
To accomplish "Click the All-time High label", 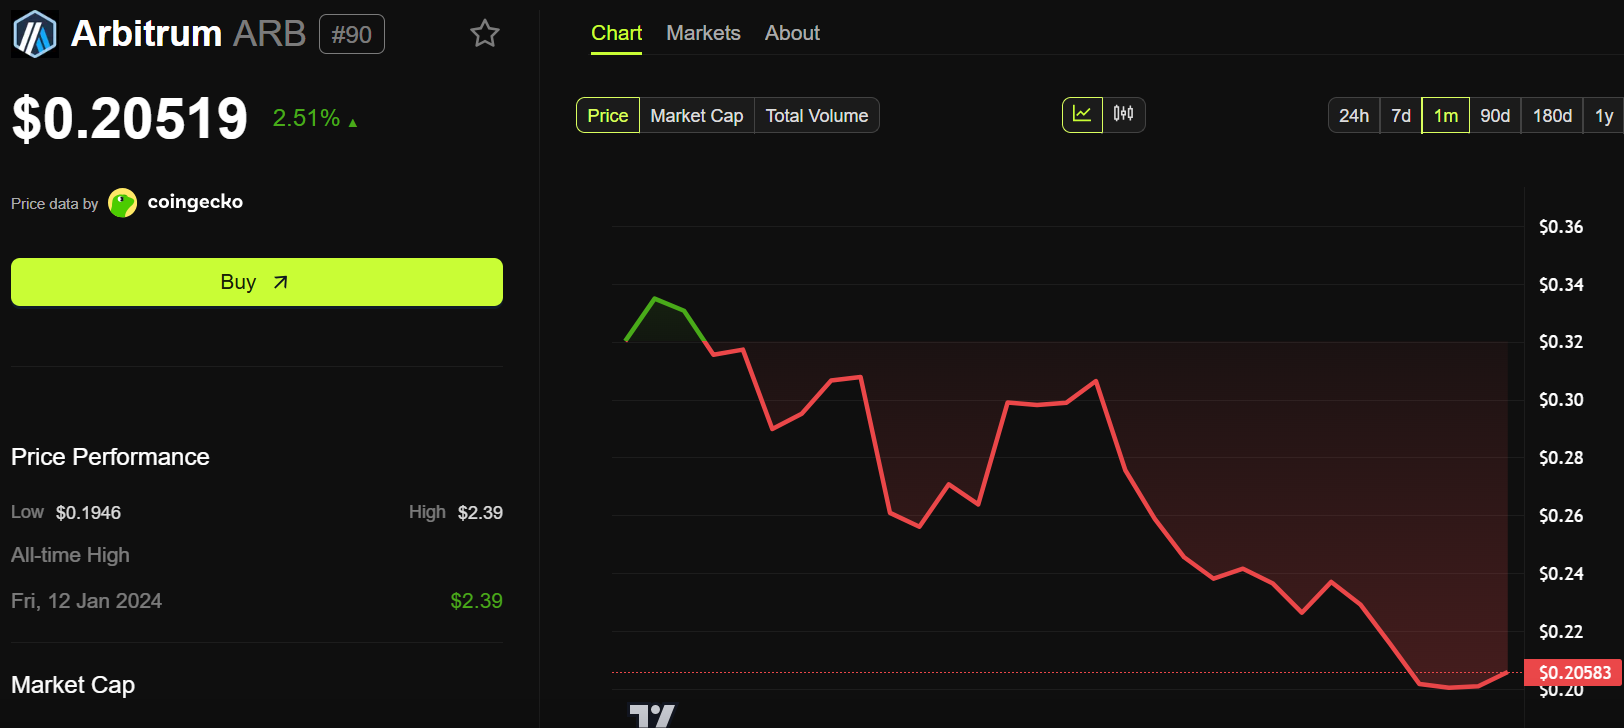I will pyautogui.click(x=70, y=555).
